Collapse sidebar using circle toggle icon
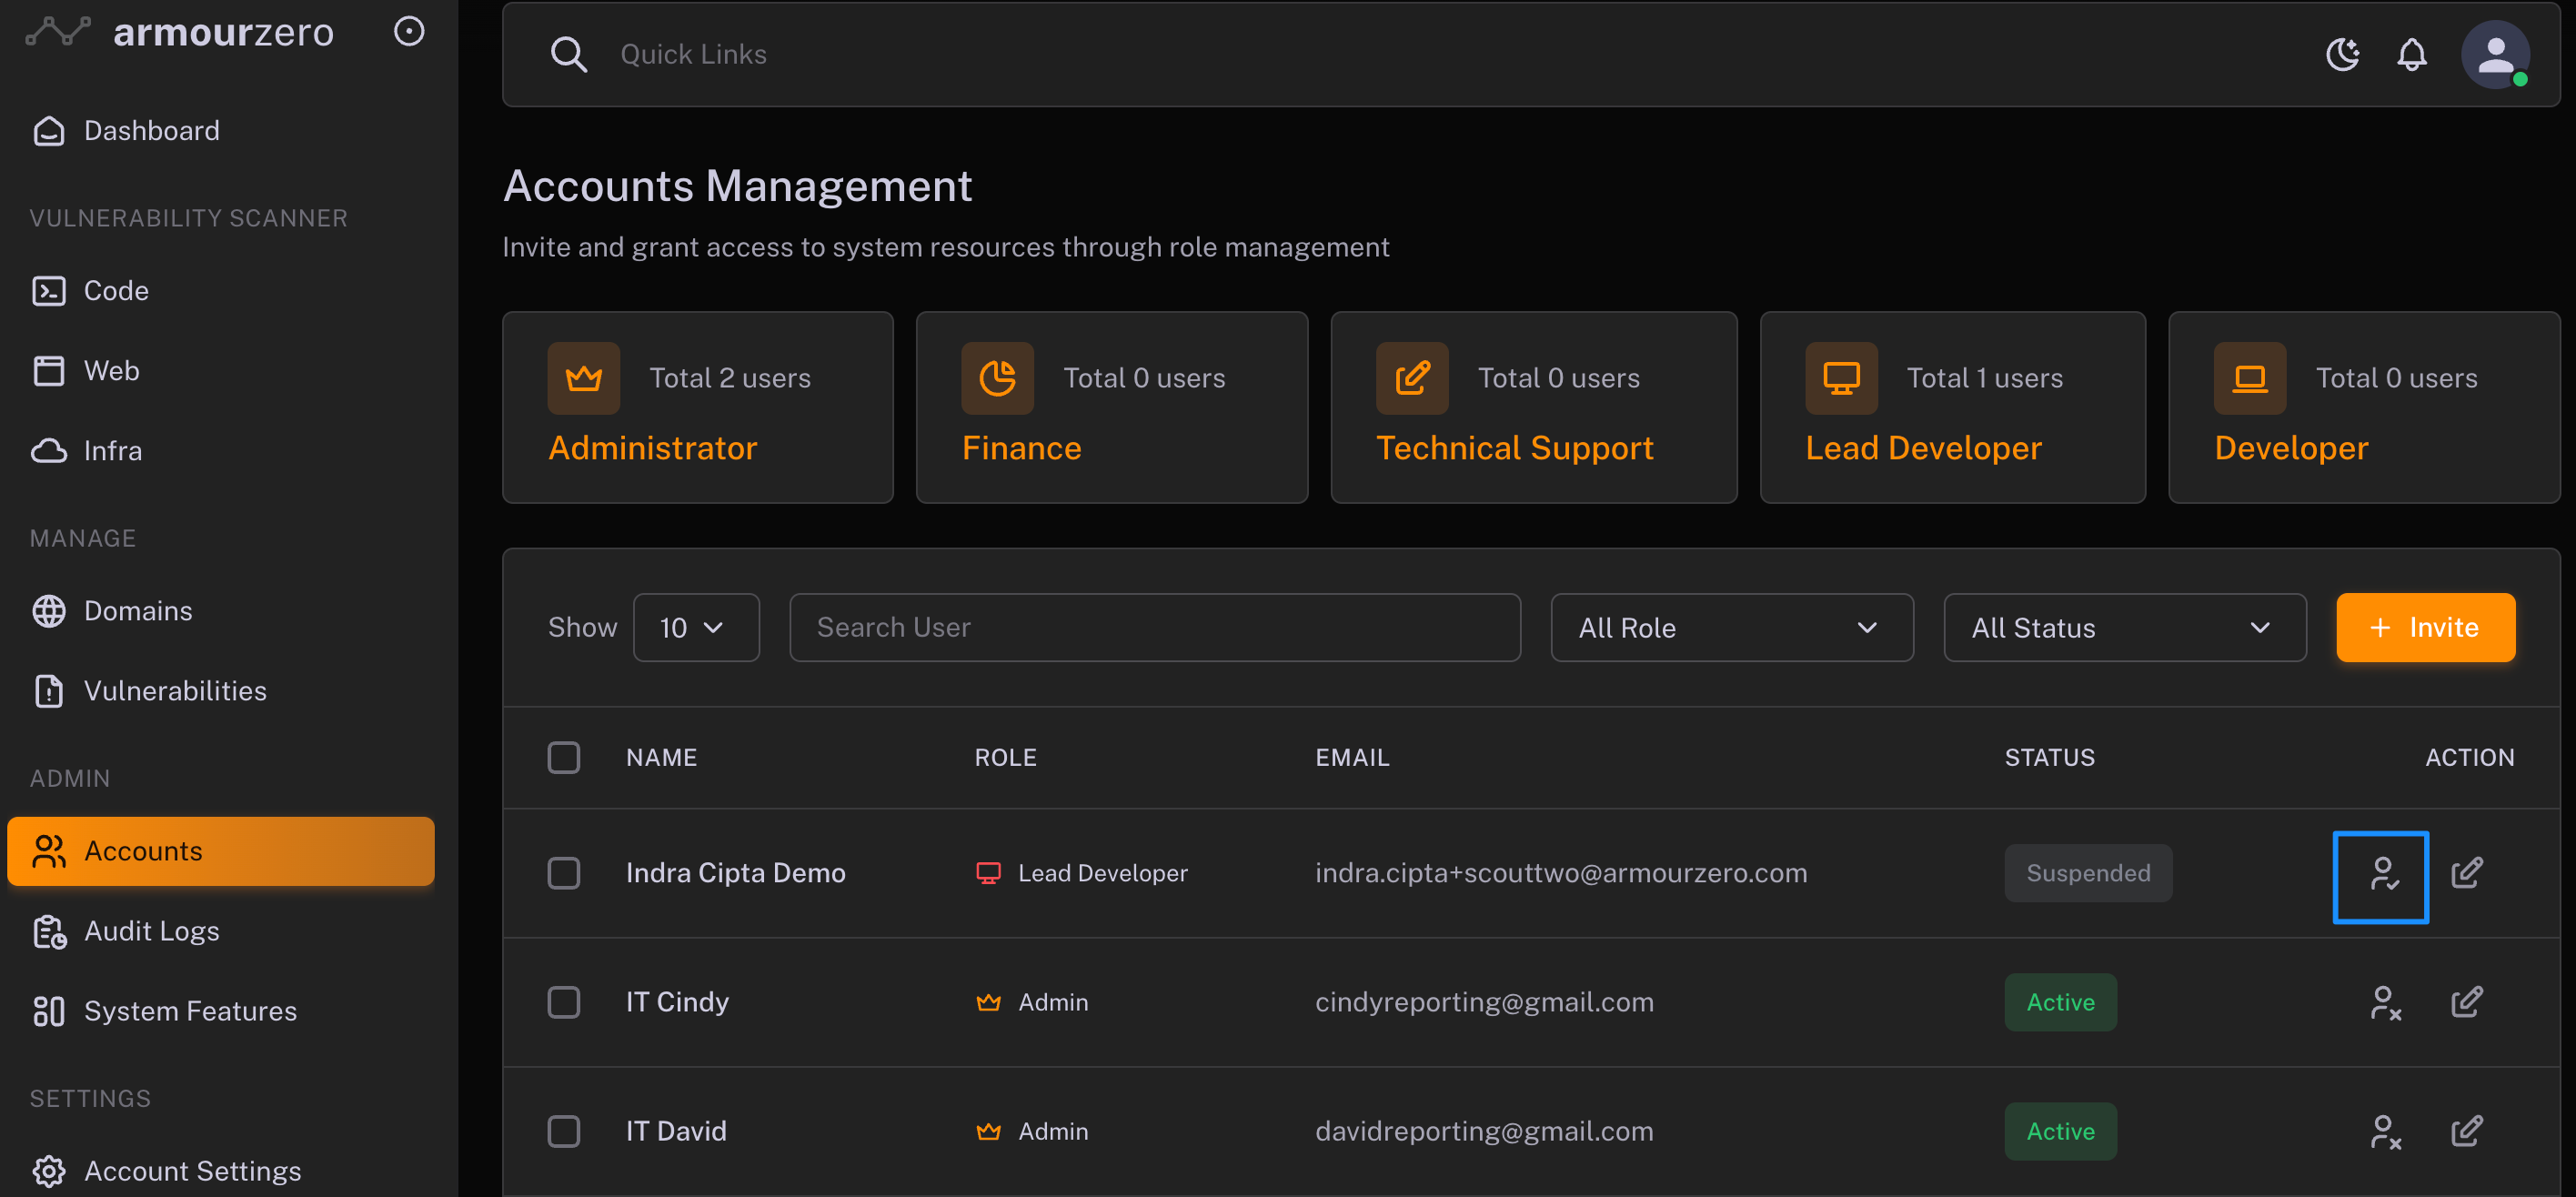 [x=409, y=32]
